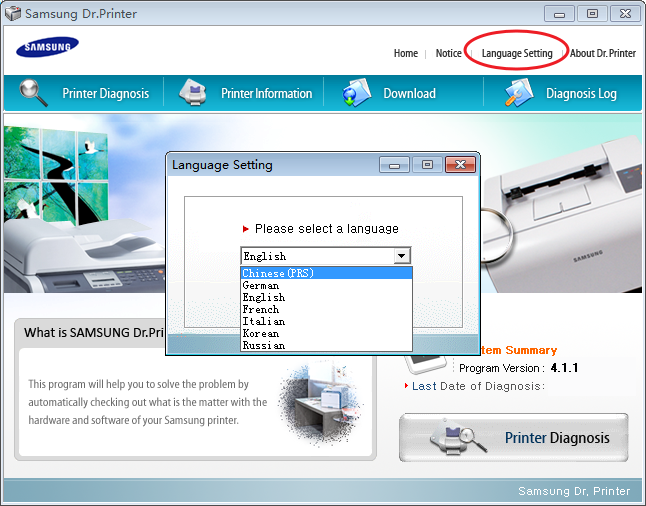The height and width of the screenshot is (506, 646).
Task: Click the System Summary heading
Action: tap(518, 350)
